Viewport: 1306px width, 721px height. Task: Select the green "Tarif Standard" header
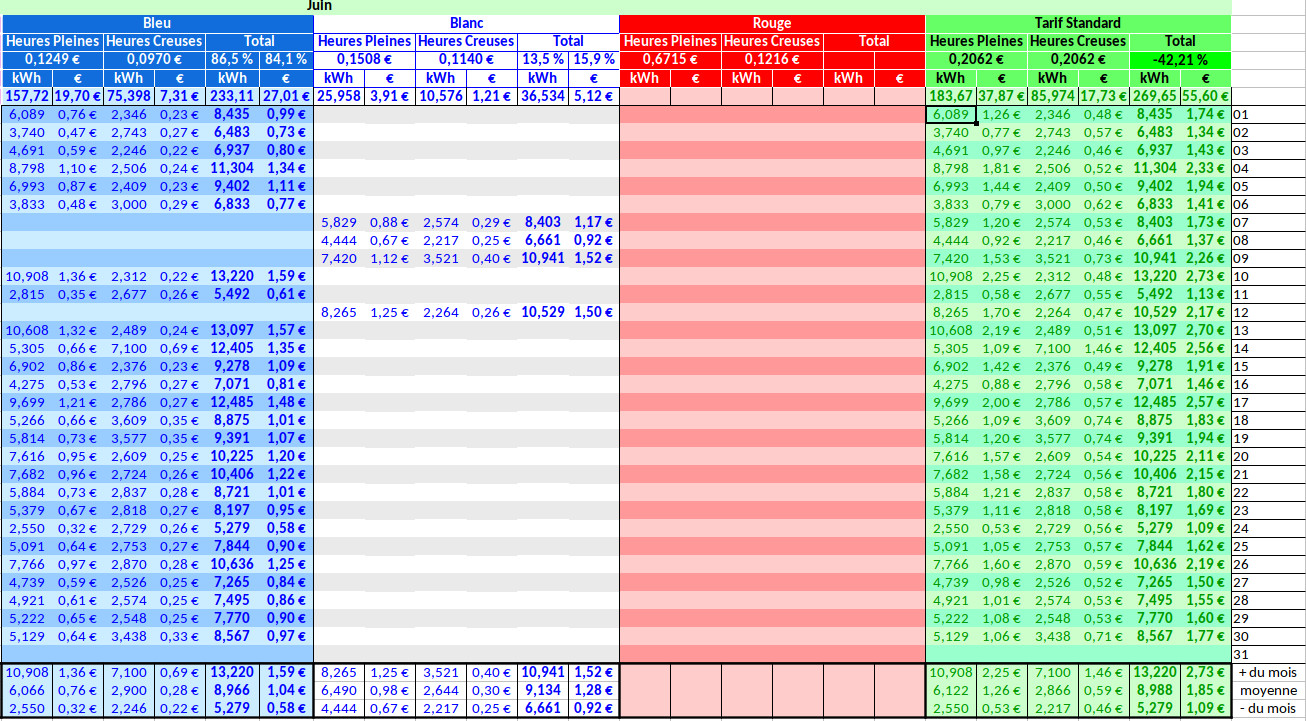click(1077, 23)
